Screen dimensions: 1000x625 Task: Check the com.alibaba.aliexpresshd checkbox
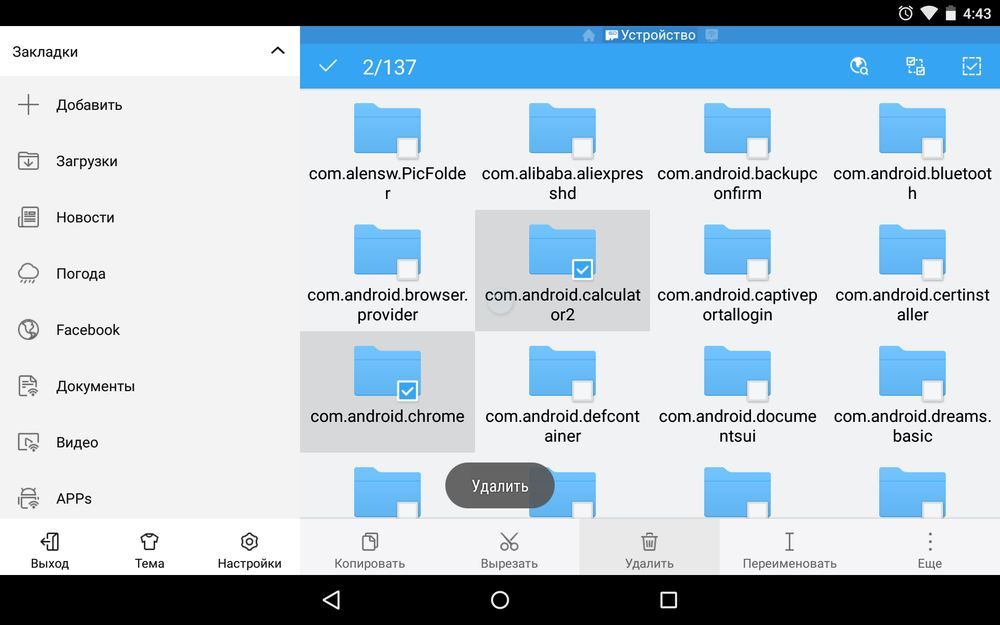(582, 148)
